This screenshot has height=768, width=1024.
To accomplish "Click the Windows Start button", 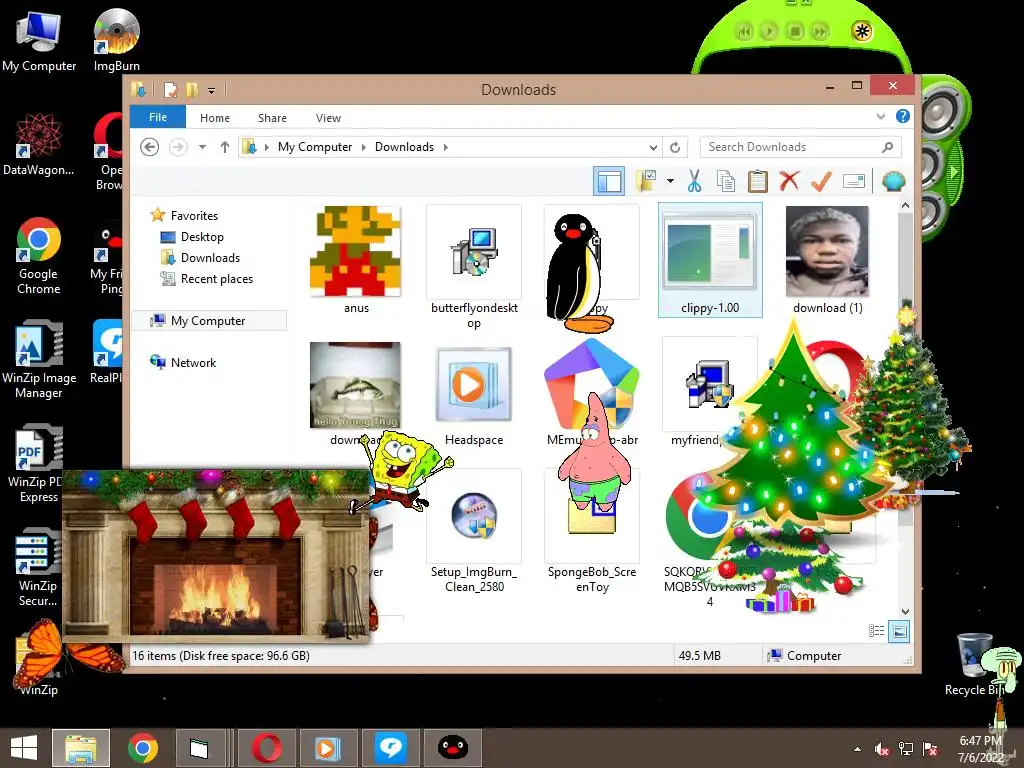I will (x=24, y=748).
